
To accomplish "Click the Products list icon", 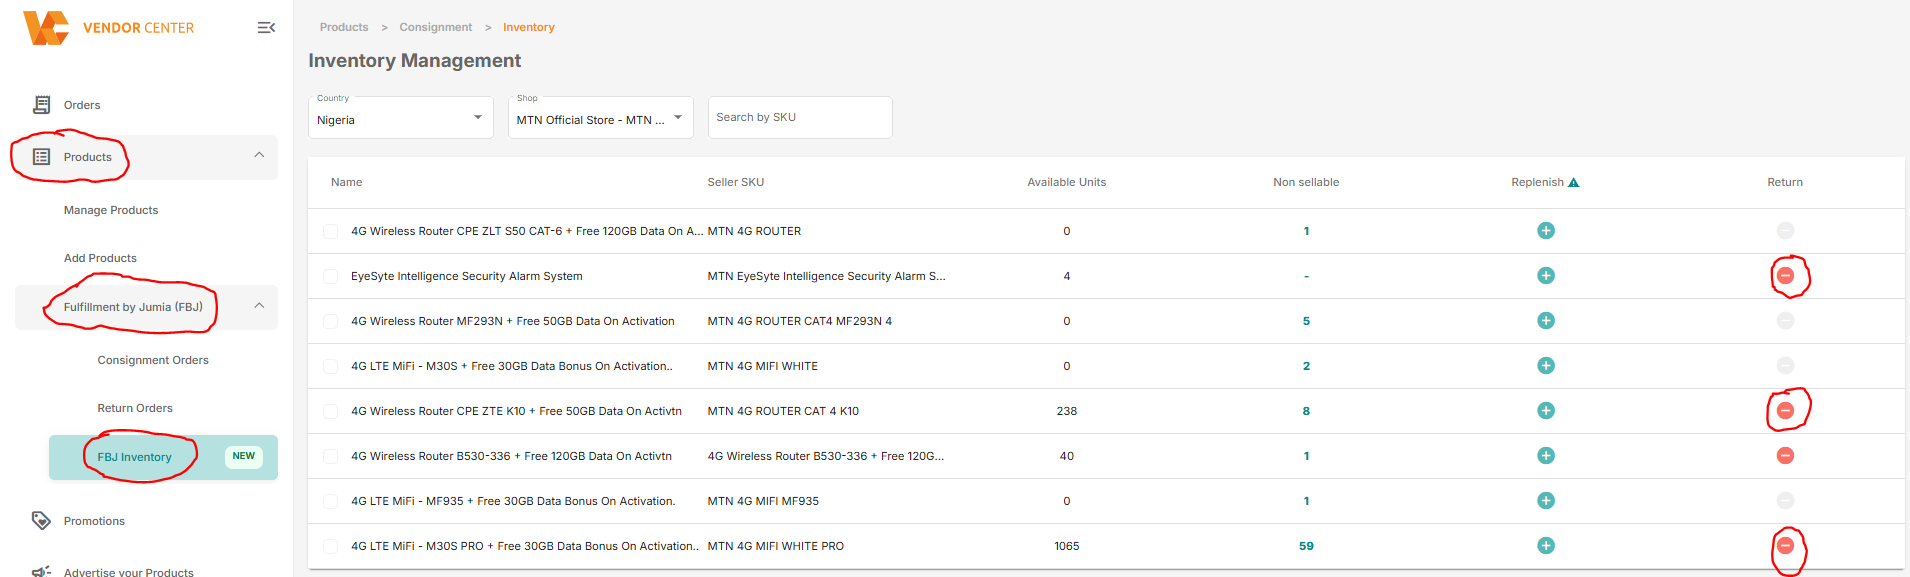I will tap(41, 157).
